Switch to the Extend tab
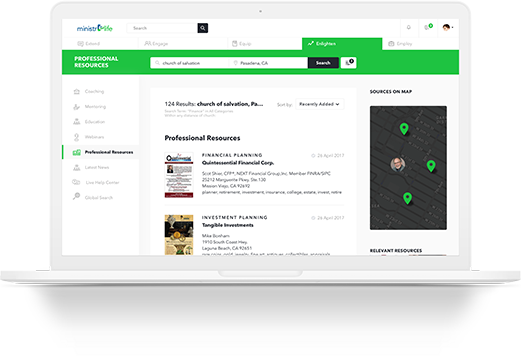The height and width of the screenshot is (360, 521). [89, 44]
